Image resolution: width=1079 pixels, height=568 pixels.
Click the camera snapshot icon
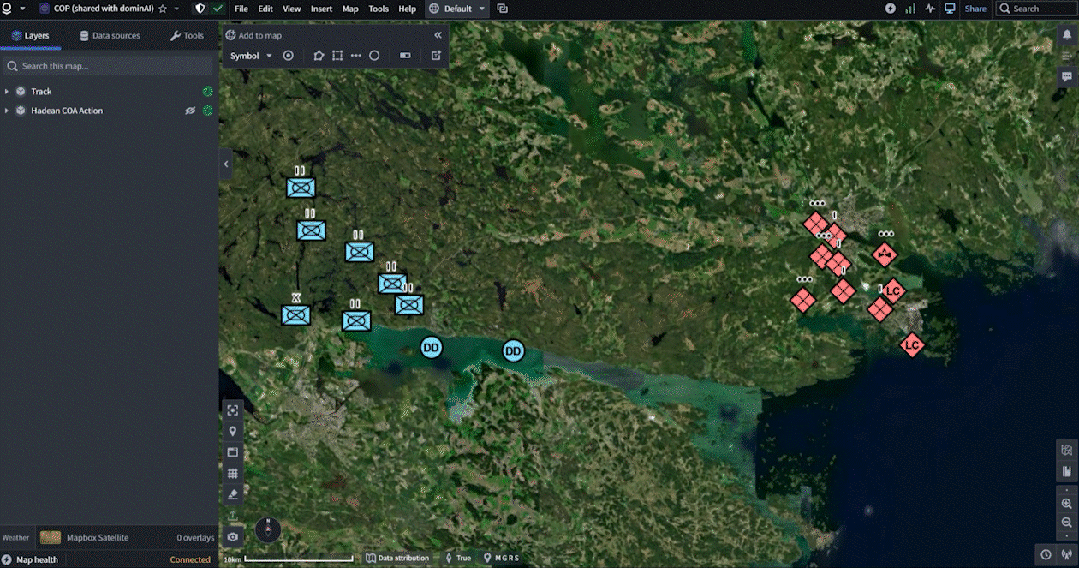pyautogui.click(x=233, y=537)
